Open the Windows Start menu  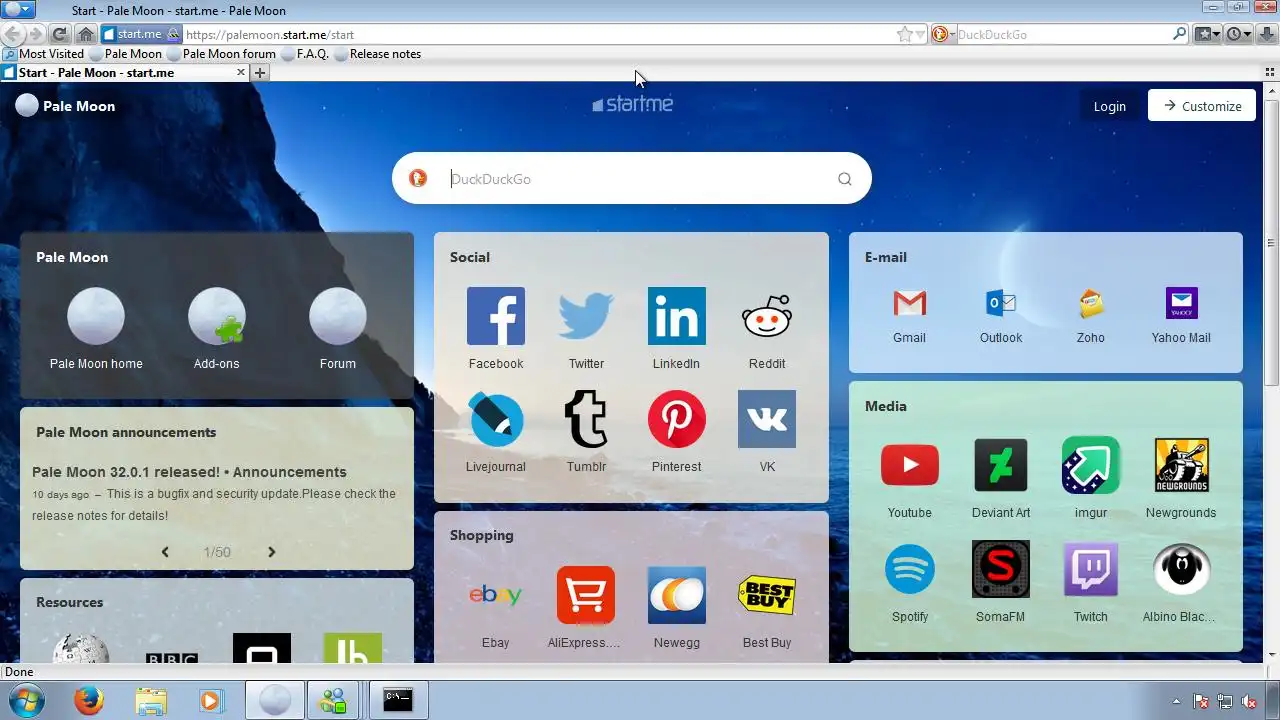coord(26,700)
